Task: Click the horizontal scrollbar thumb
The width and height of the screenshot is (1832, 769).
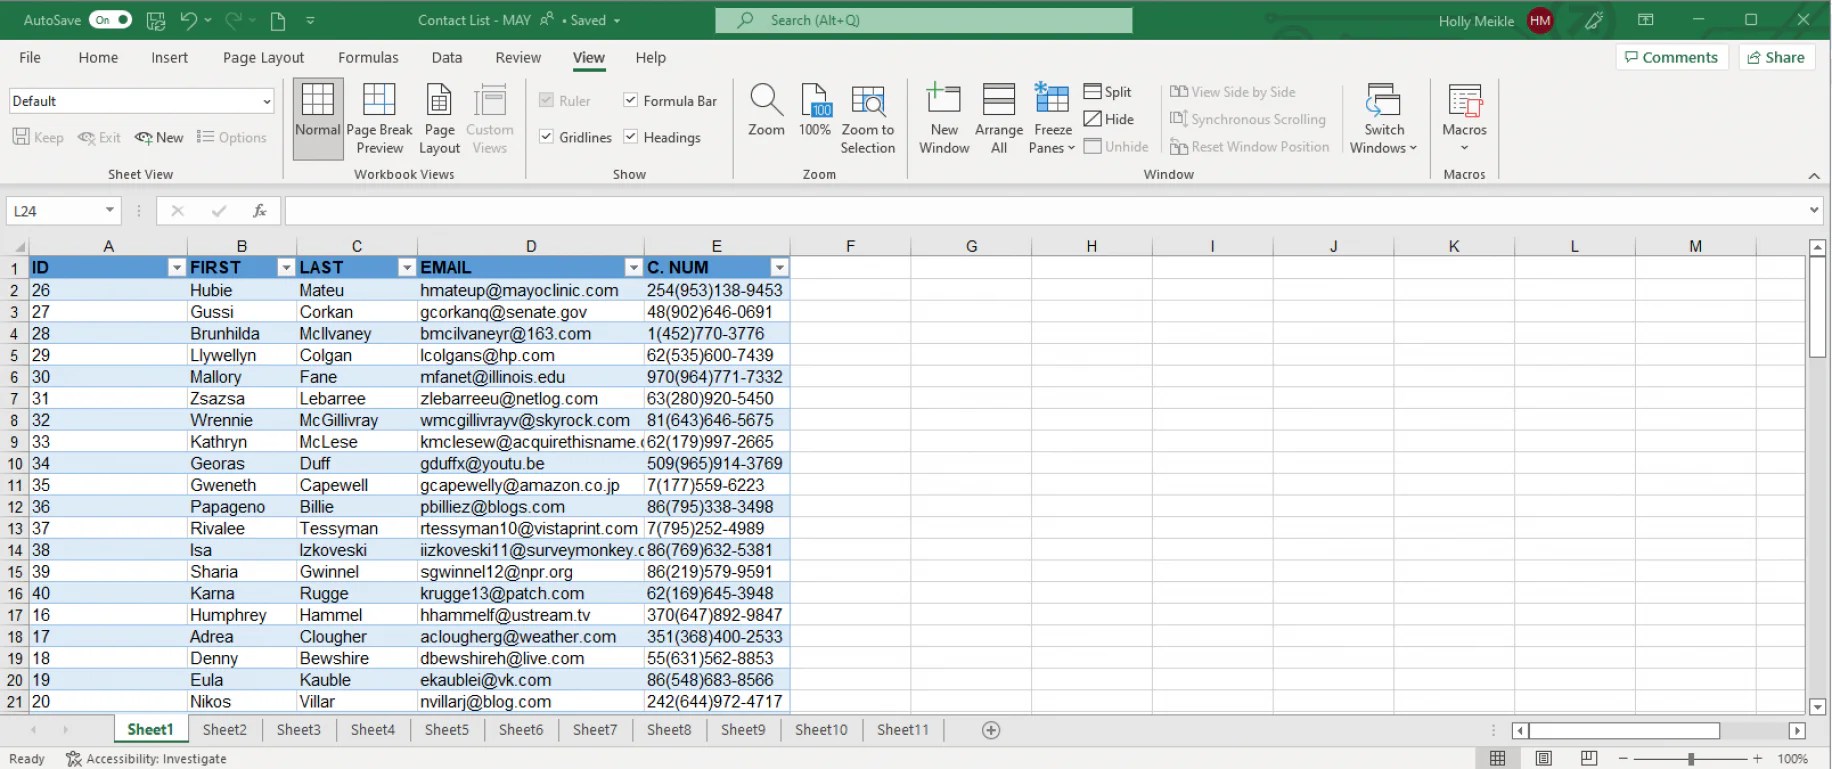Action: click(x=1624, y=731)
